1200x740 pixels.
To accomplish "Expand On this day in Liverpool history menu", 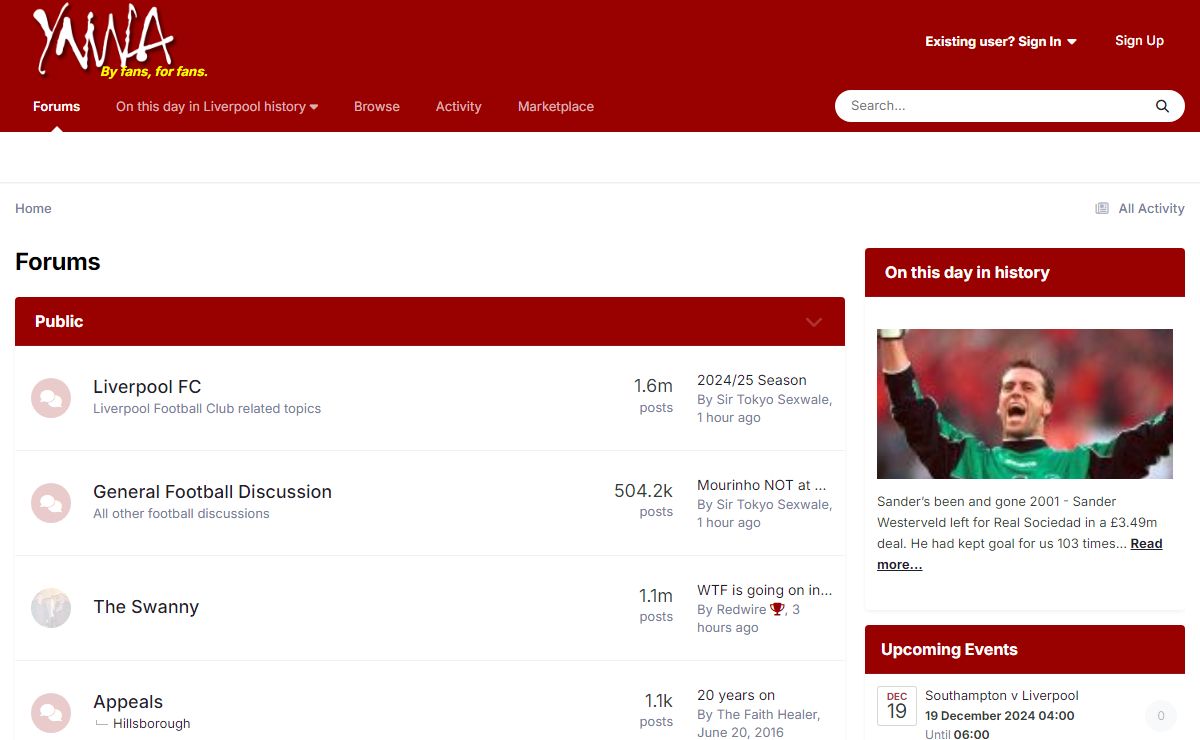I will point(217,106).
